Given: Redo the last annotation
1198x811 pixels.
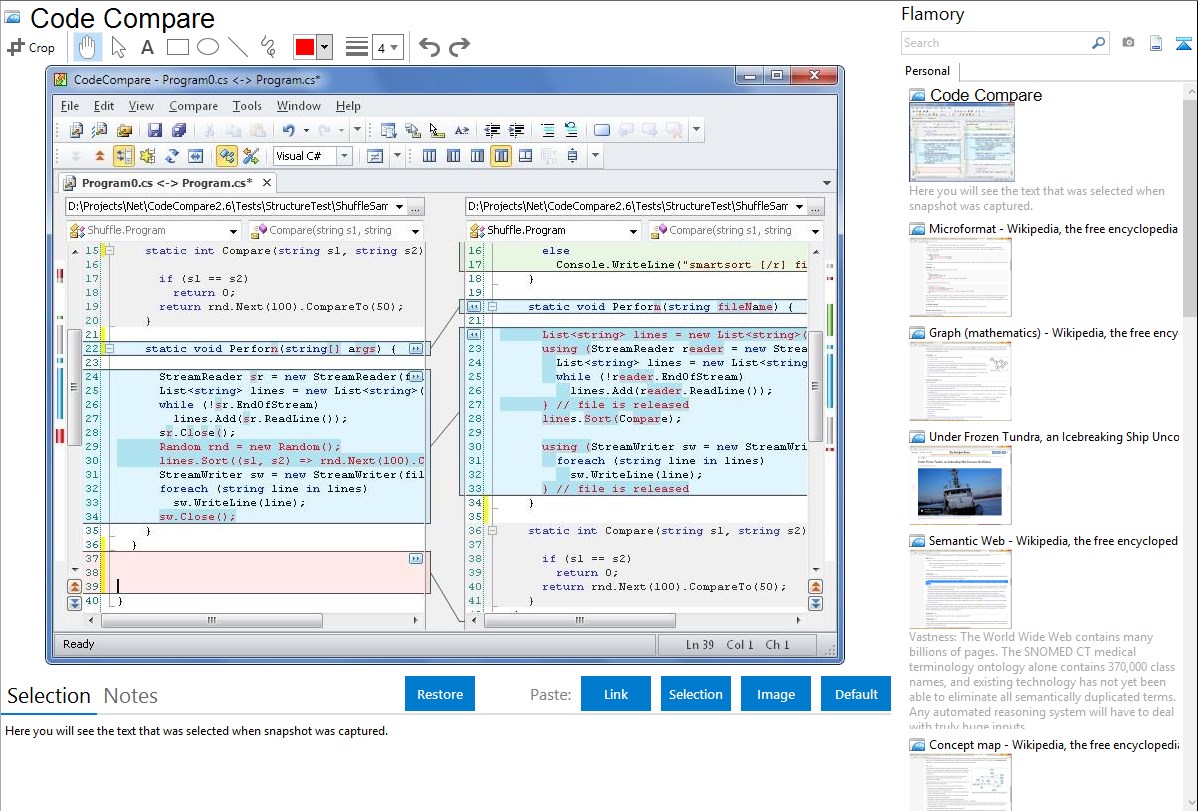Looking at the screenshot, I should tap(459, 47).
